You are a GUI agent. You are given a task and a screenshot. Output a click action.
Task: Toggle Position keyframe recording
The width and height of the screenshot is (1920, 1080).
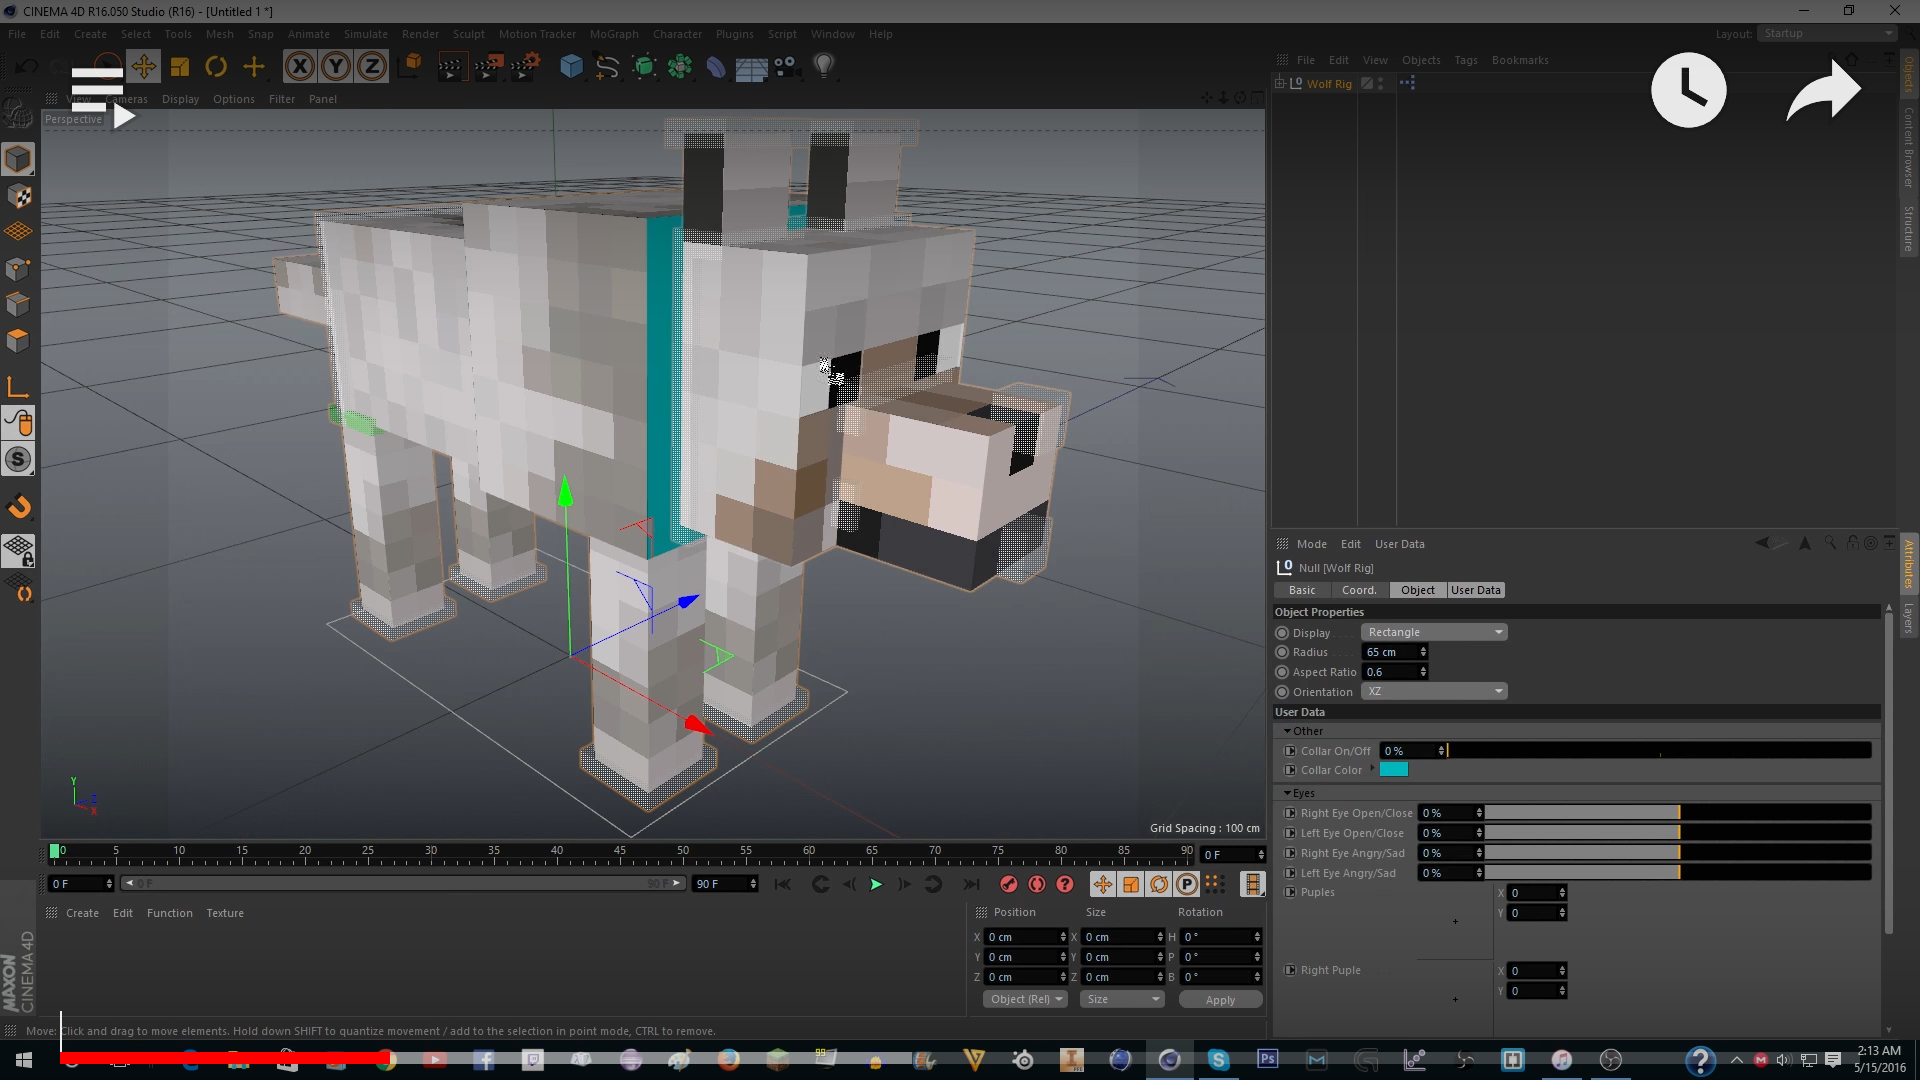(1102, 884)
